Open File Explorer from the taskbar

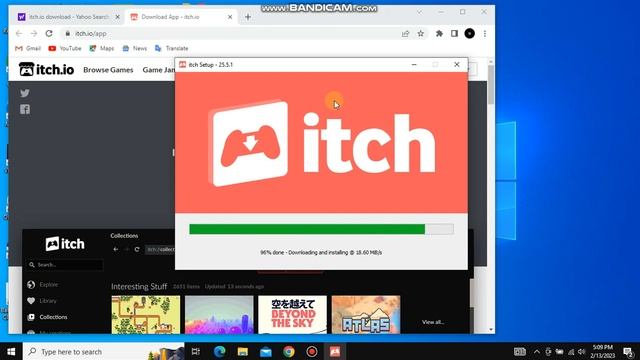pos(243,351)
